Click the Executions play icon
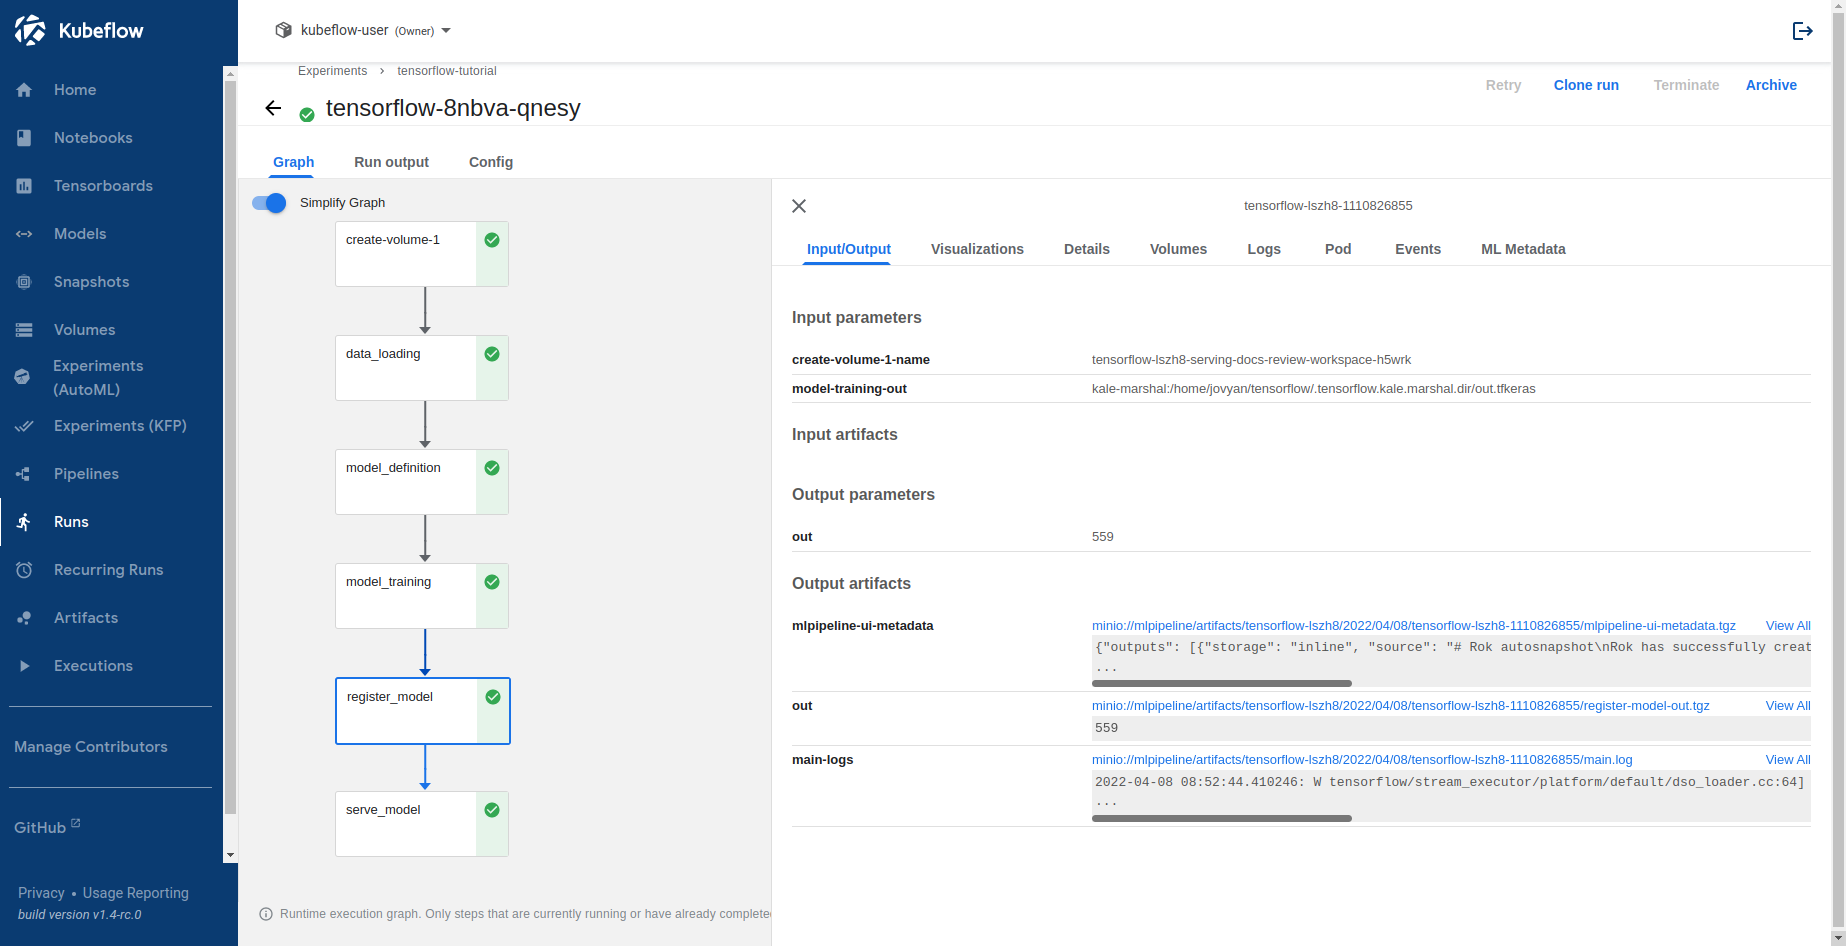The width and height of the screenshot is (1846, 946). pos(24,666)
